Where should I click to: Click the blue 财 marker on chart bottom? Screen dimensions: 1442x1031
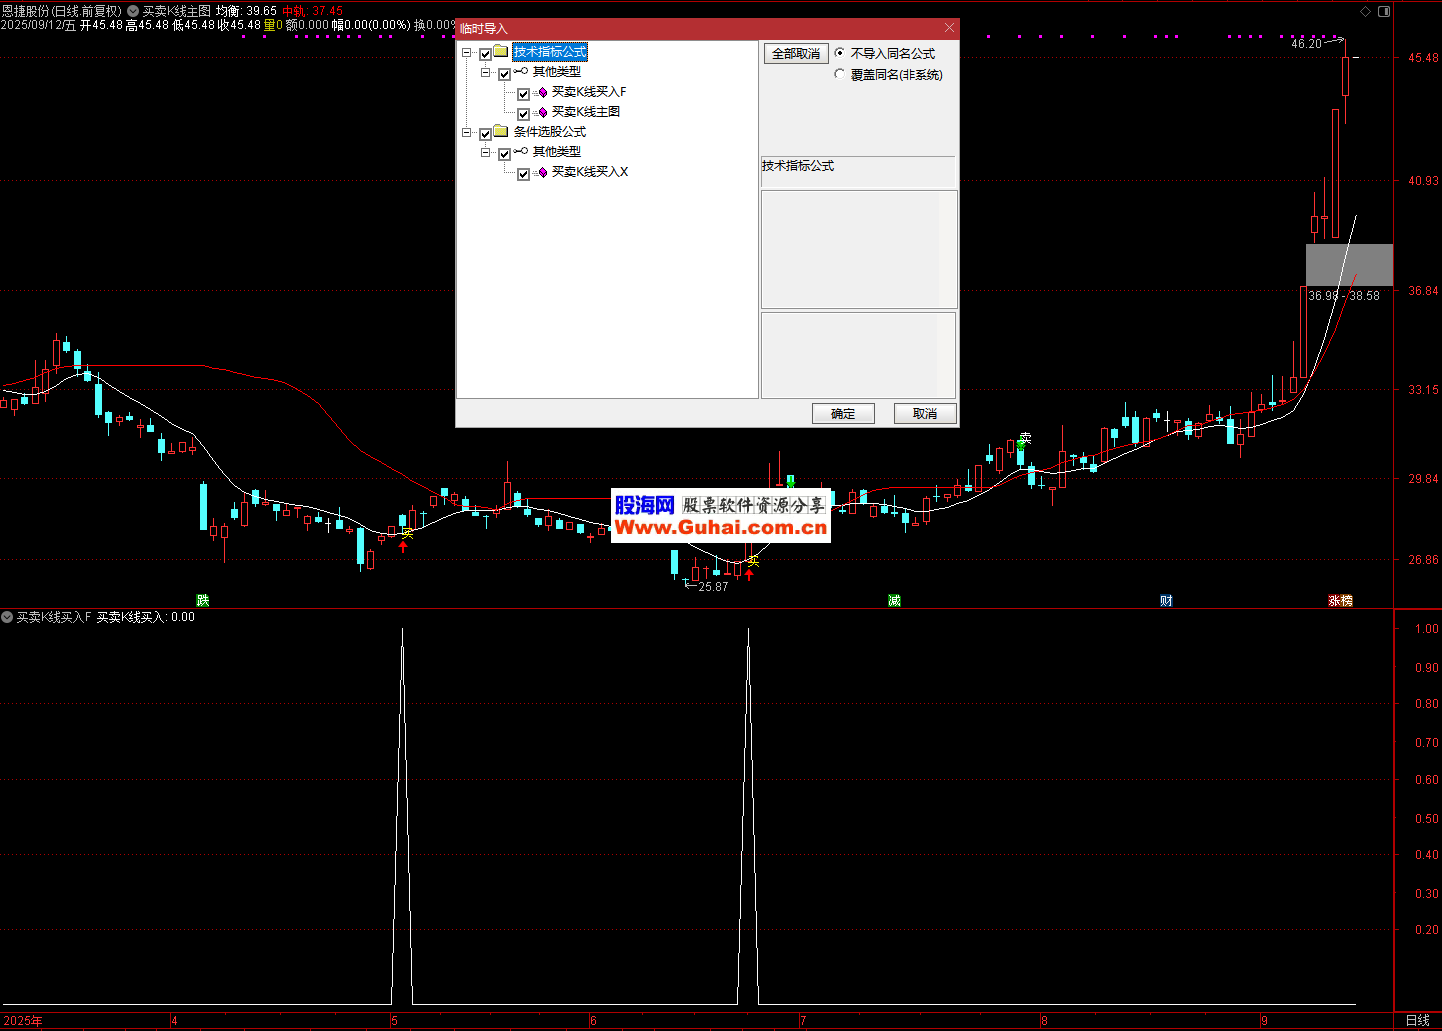(1166, 600)
